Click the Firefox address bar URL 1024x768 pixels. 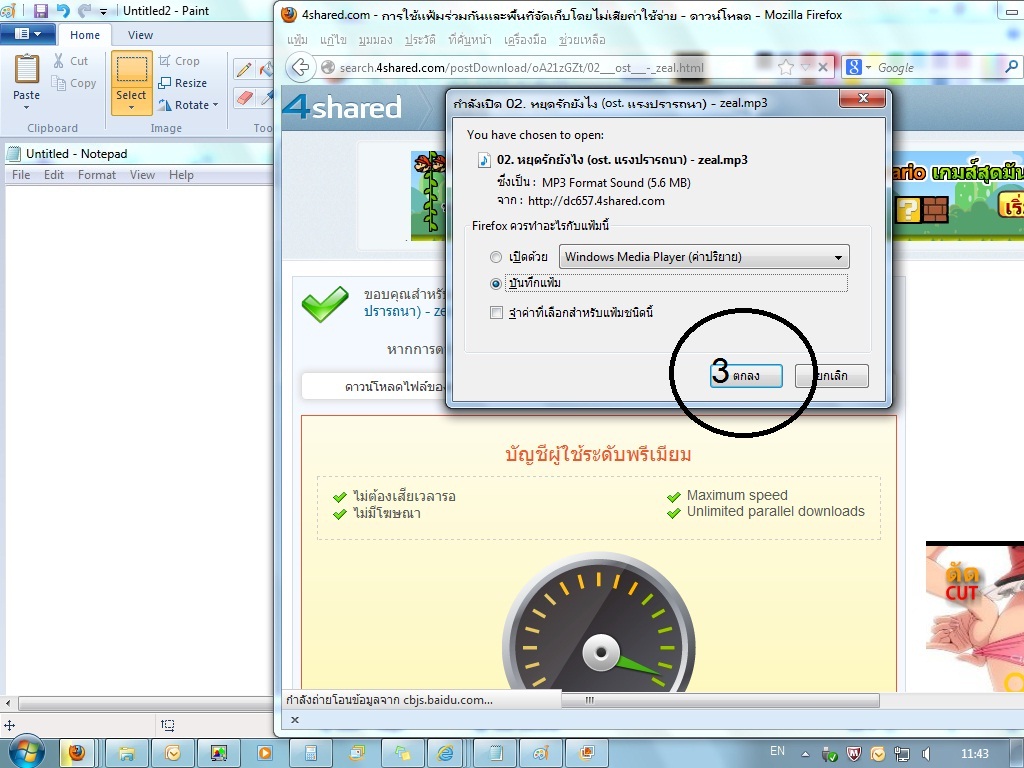[522, 68]
